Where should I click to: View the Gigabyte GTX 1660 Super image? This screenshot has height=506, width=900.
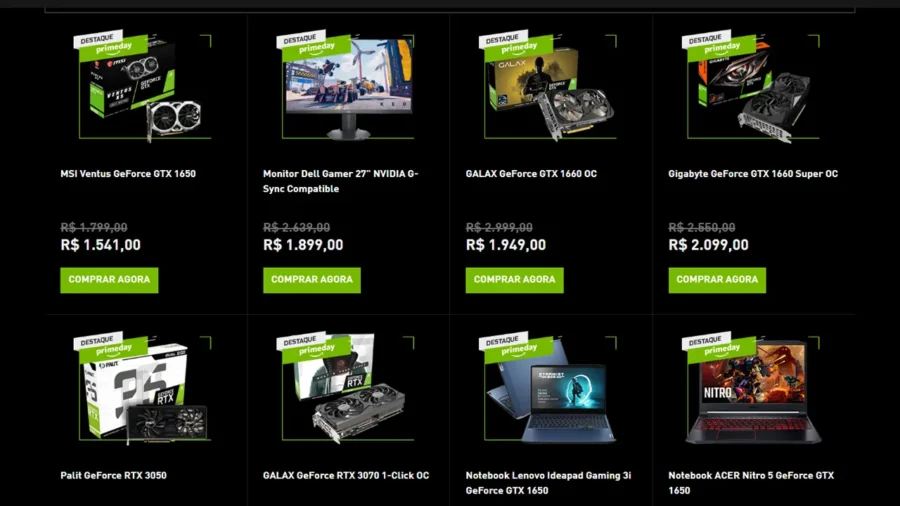751,86
